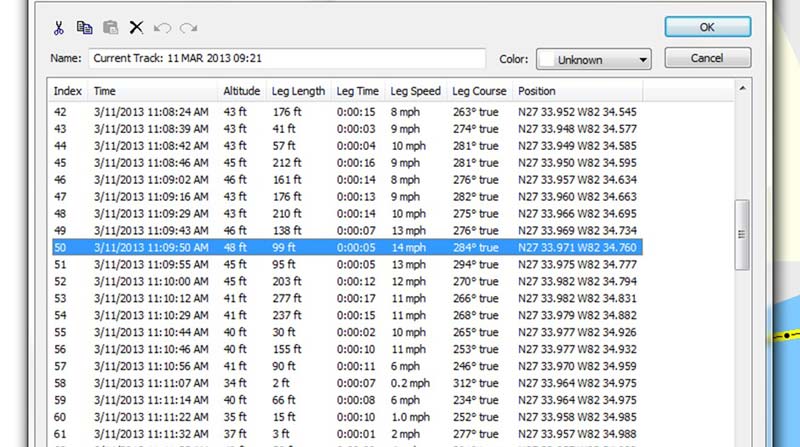800x447 pixels.
Task: Click the Paste clipboard icon
Action: point(110,28)
